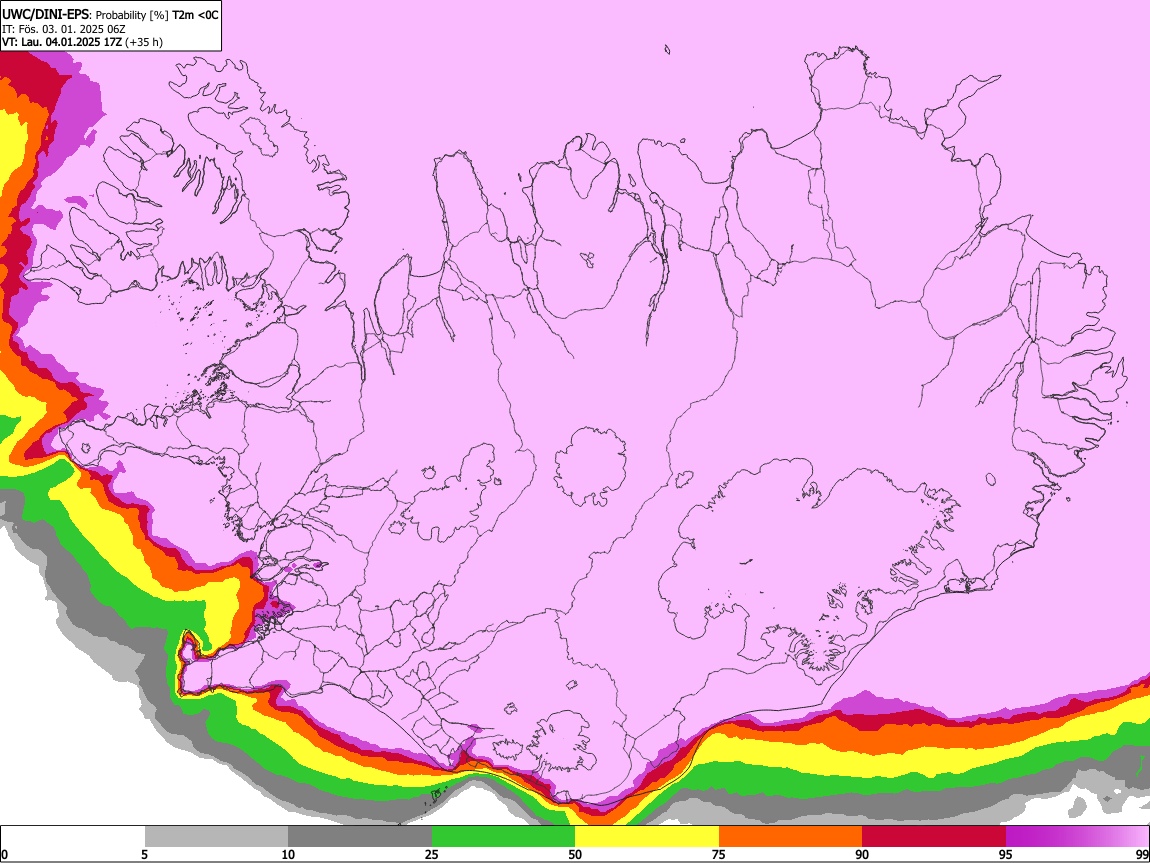Viewport: 1150px width, 863px height.
Task: Click the legend label '75'
Action: [x=719, y=854]
